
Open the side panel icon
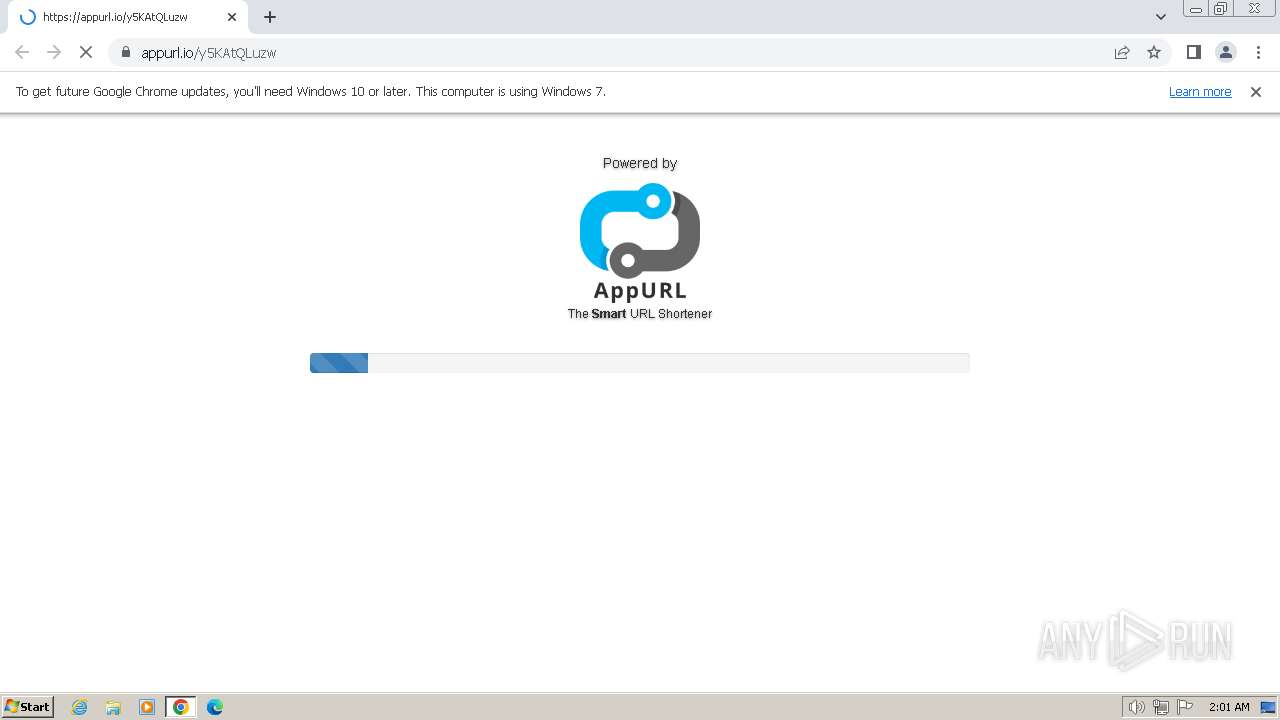pyautogui.click(x=1193, y=52)
